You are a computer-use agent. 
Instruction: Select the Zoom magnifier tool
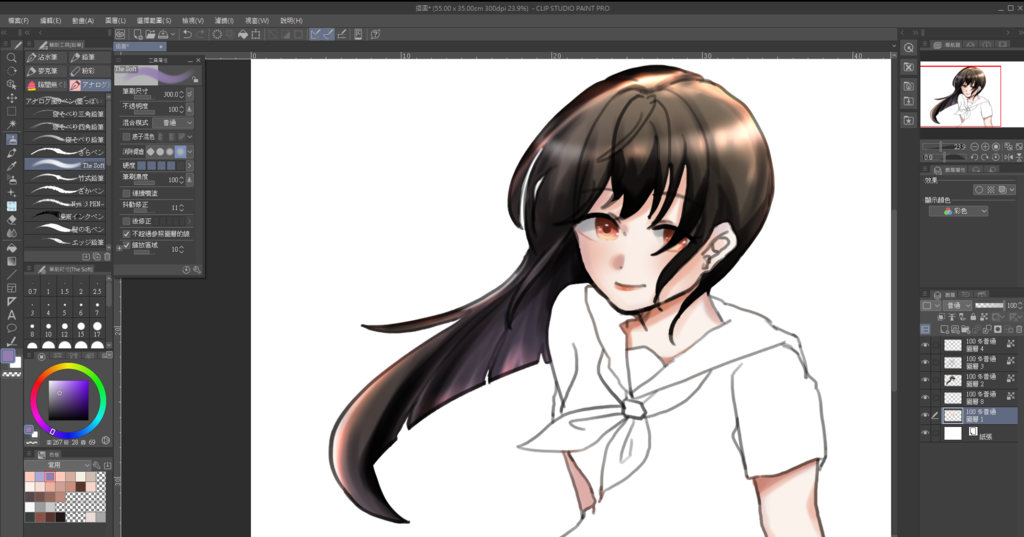coord(11,57)
